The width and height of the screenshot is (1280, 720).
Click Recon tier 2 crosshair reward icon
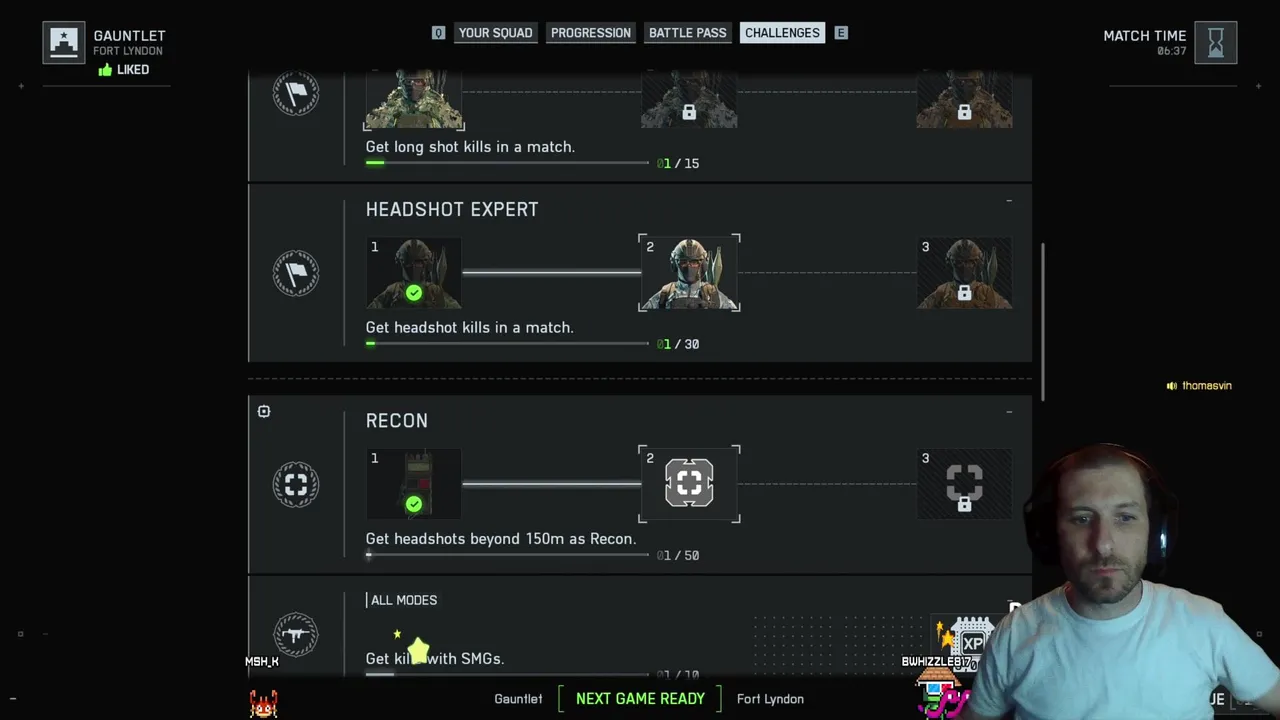point(689,484)
